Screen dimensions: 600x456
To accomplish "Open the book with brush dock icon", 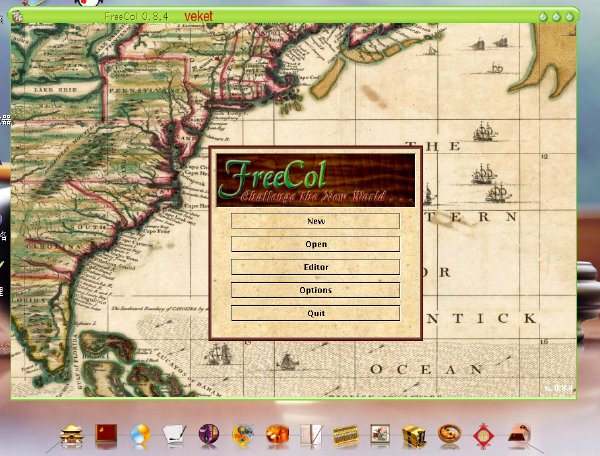I will point(311,435).
